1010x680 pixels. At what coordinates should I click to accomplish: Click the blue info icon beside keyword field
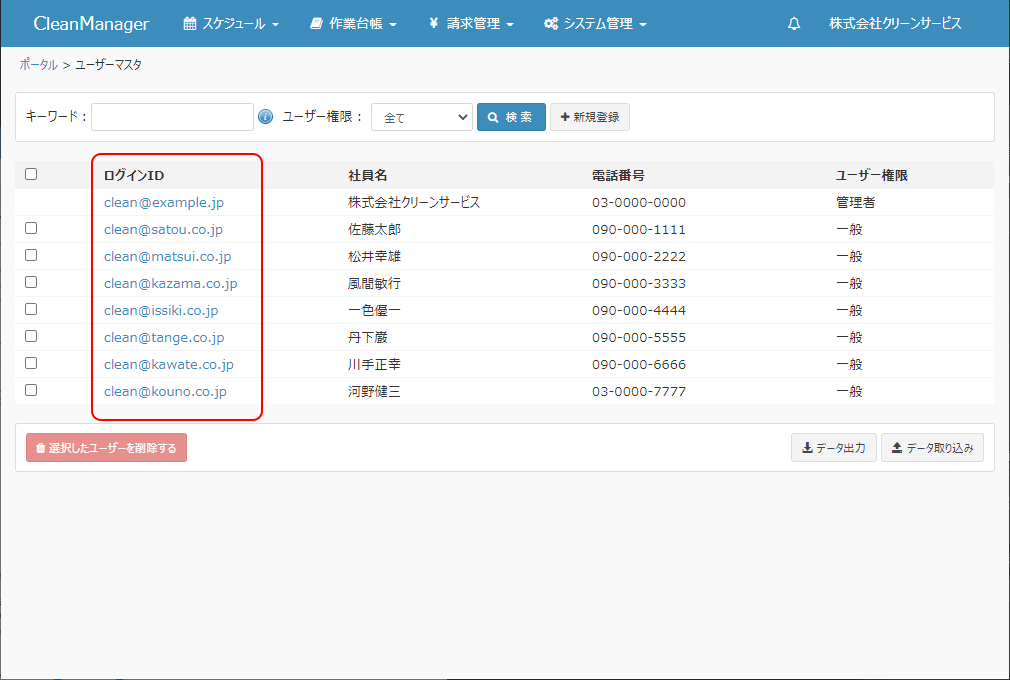coord(265,117)
